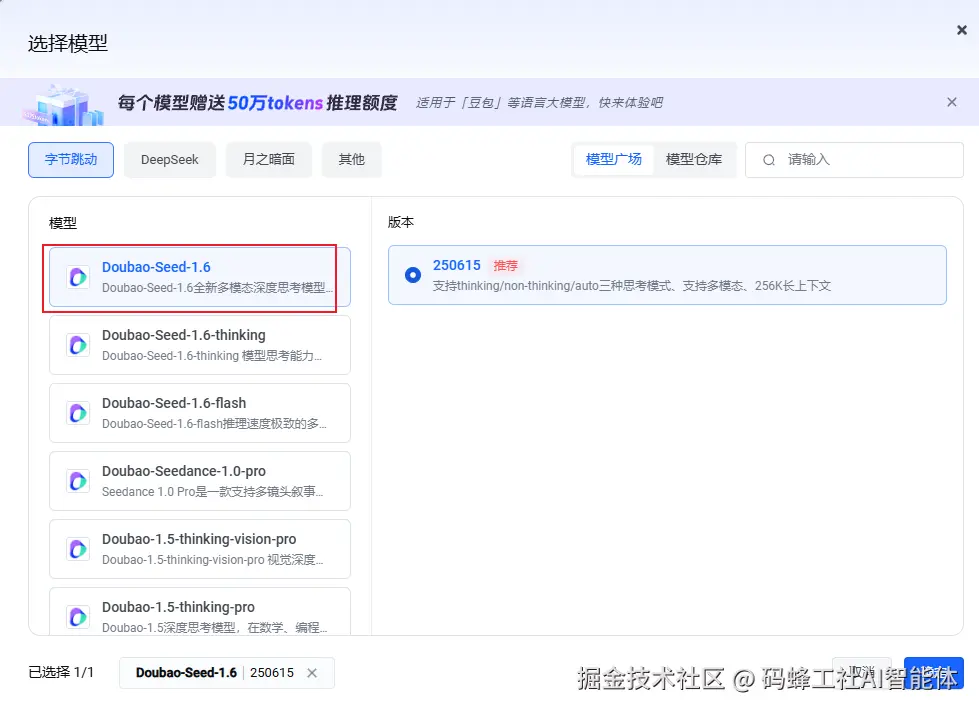Click the Doubao-Seed-1.6全新多模态 description text

pyautogui.click(x=217, y=288)
